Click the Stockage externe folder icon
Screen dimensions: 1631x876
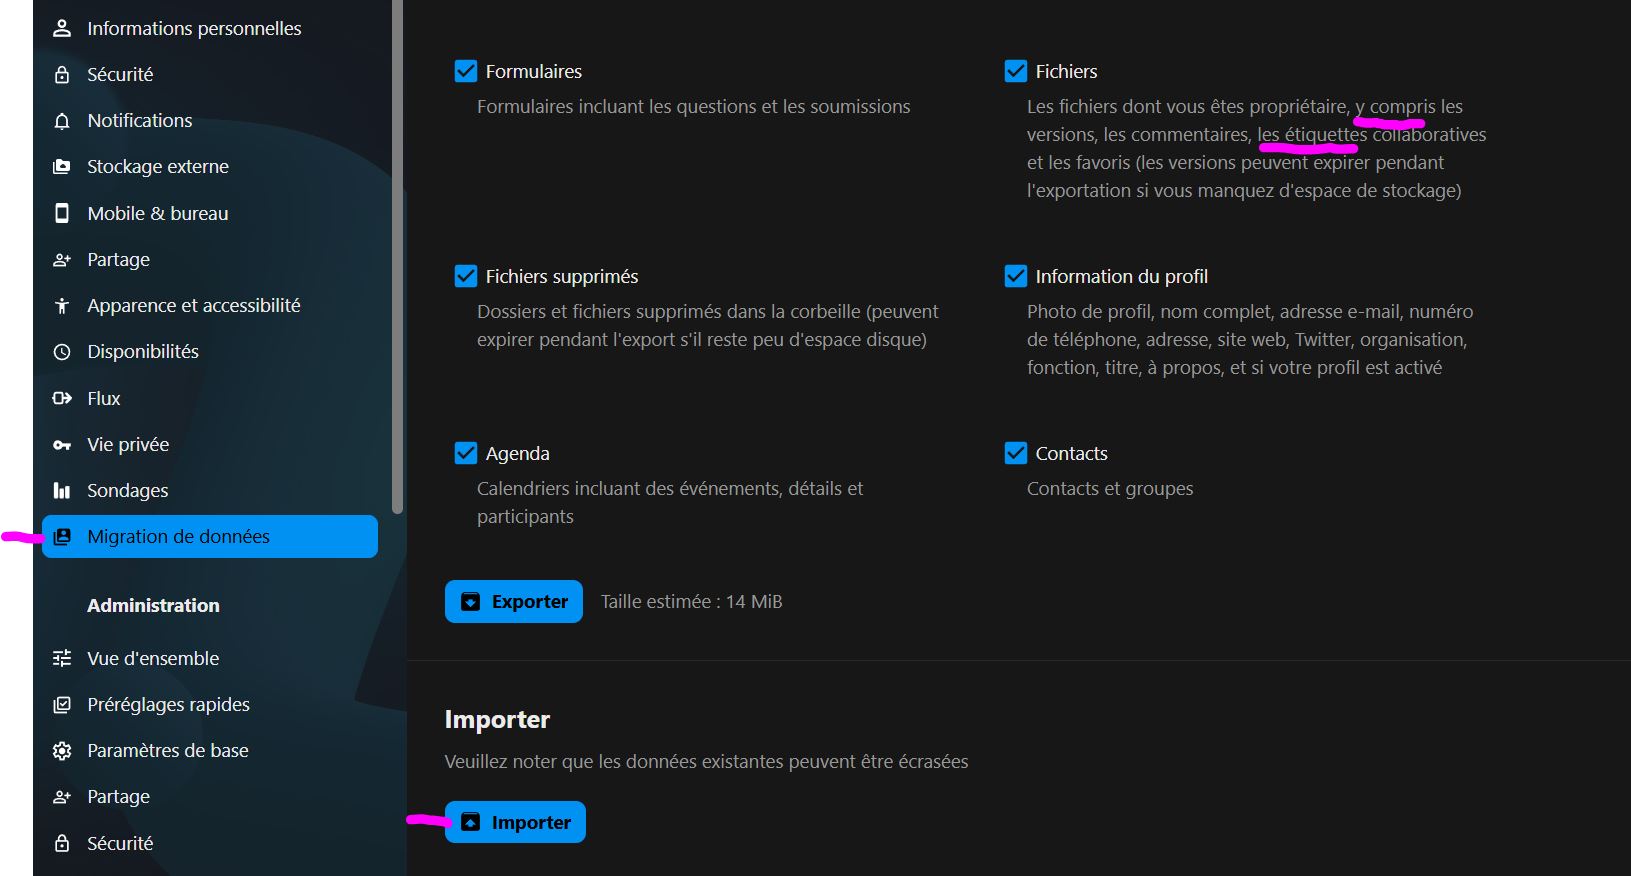pos(62,167)
